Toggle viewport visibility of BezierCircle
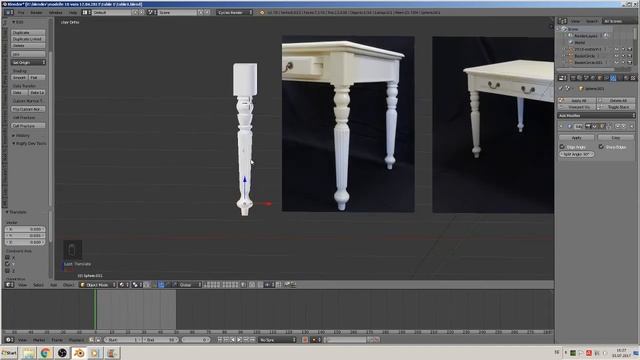This screenshot has height=360, width=640. [x=616, y=56]
